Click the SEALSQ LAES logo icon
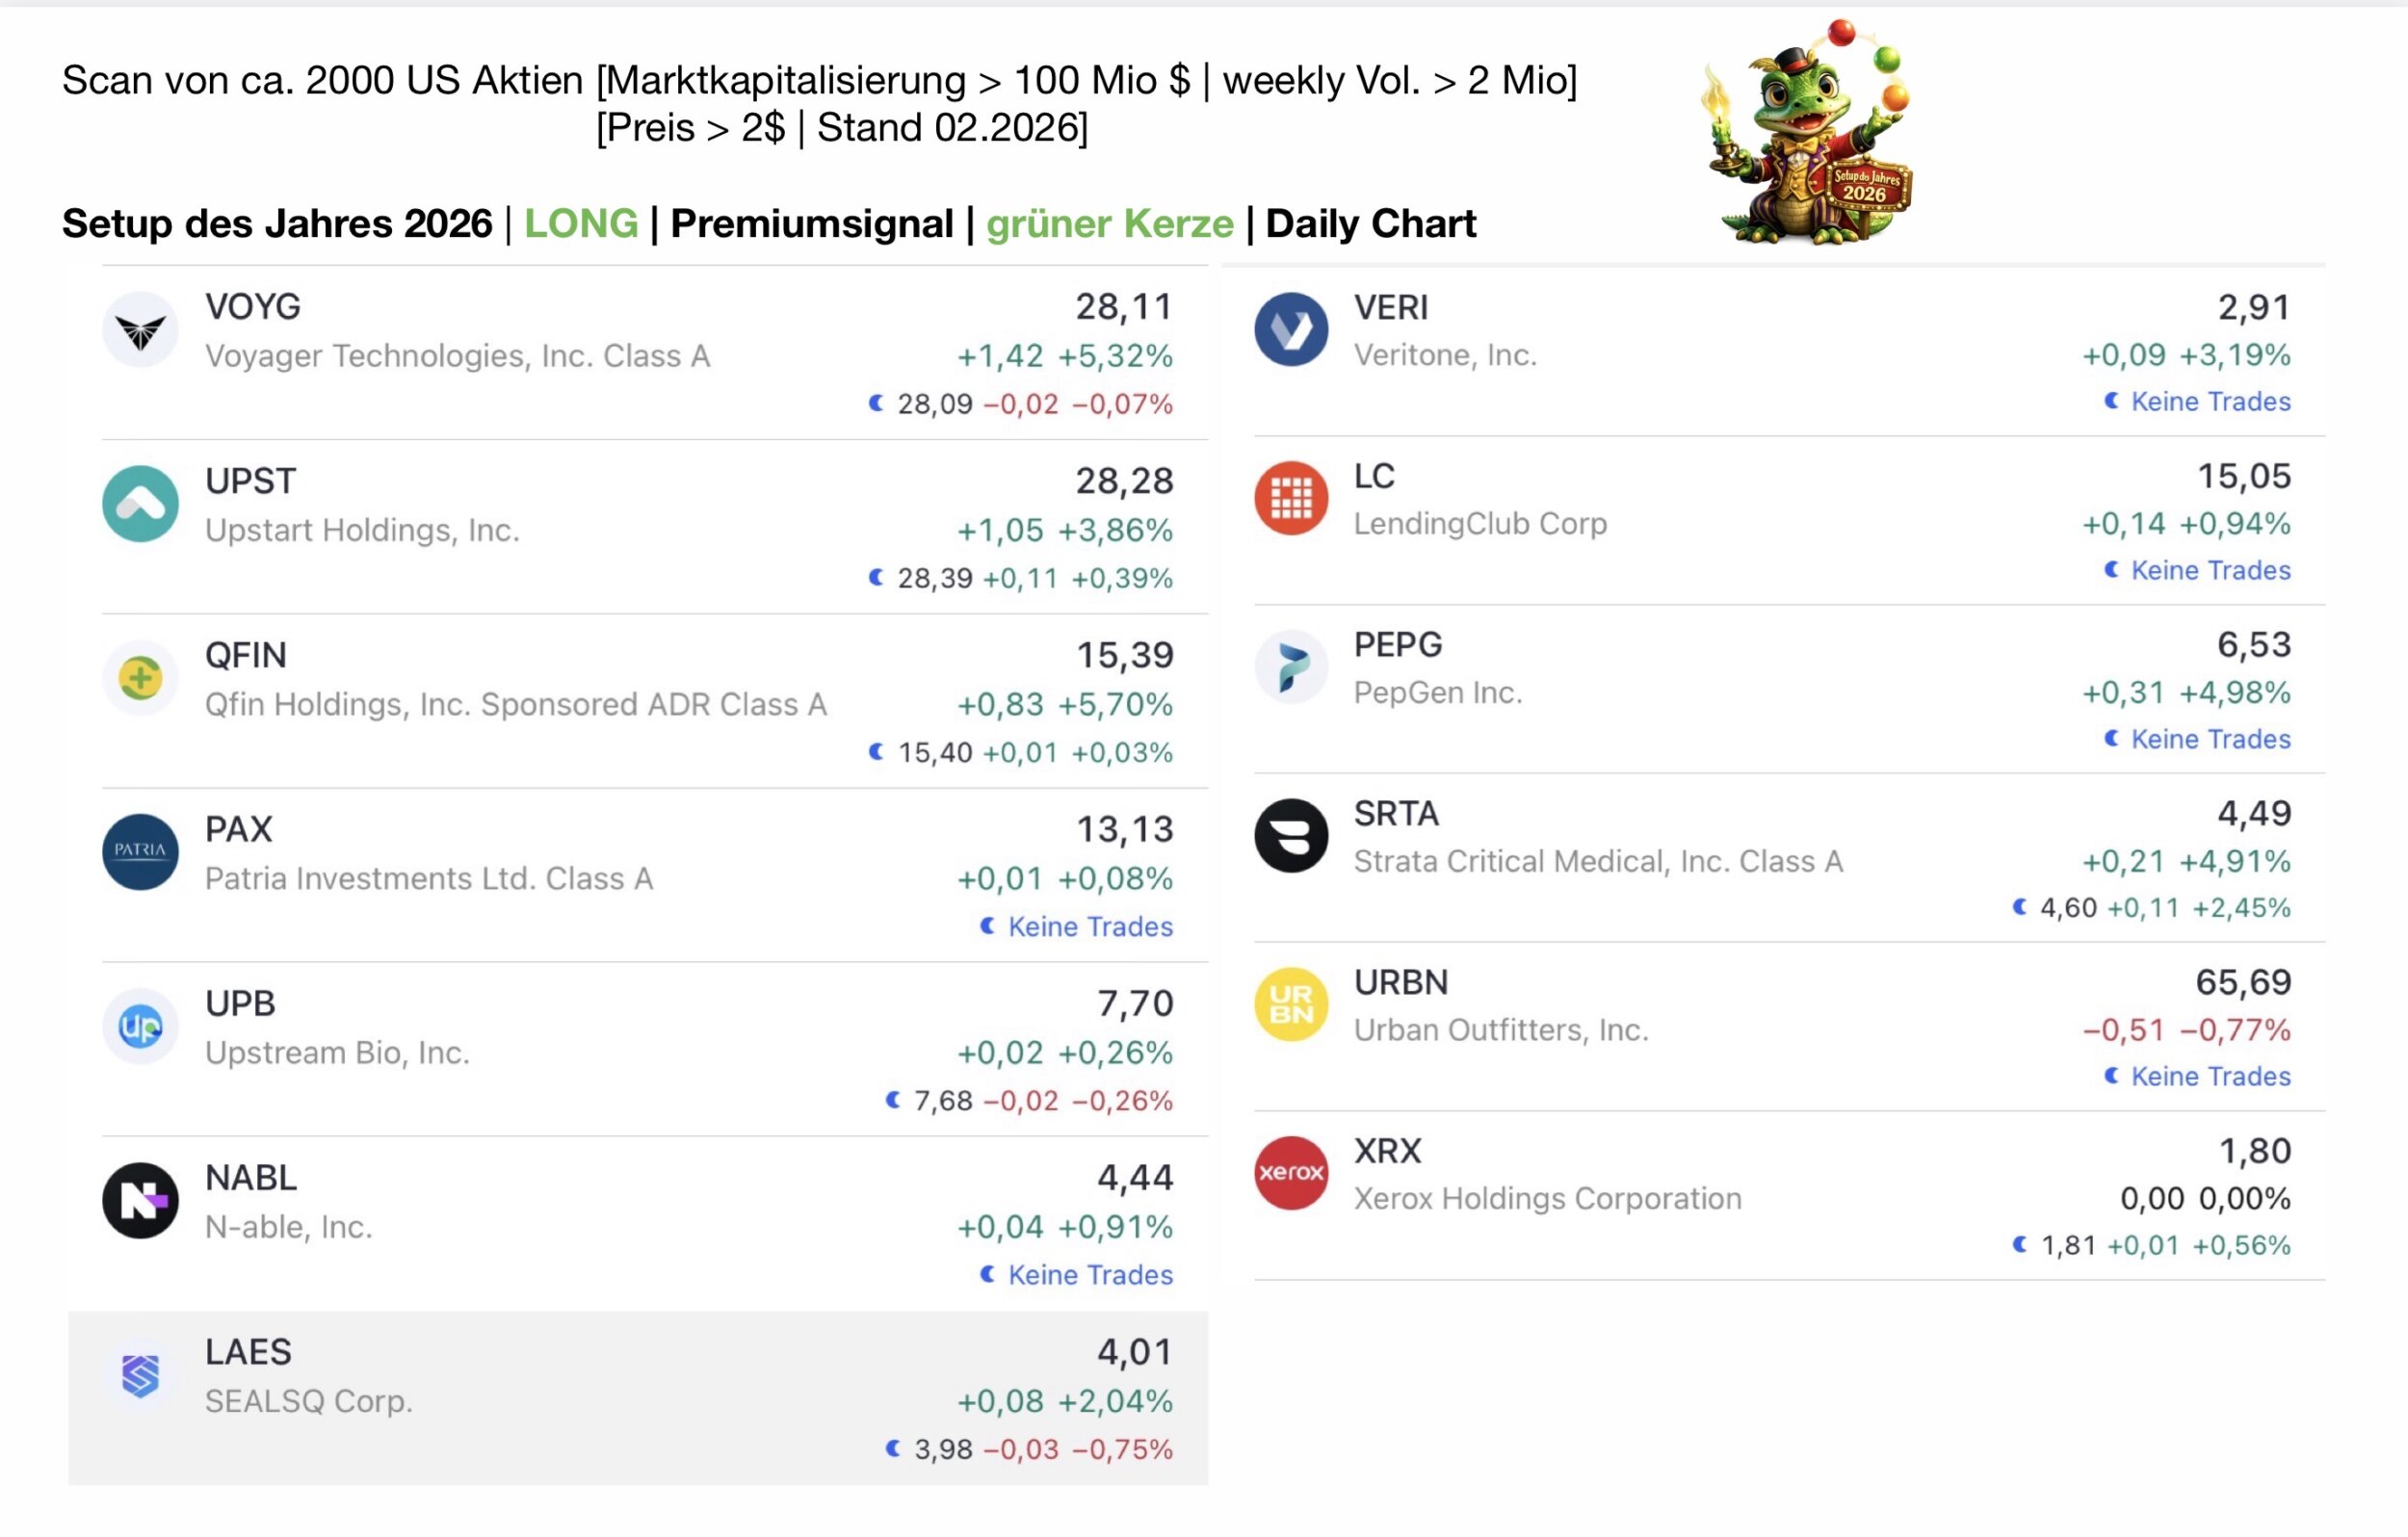 point(140,1375)
